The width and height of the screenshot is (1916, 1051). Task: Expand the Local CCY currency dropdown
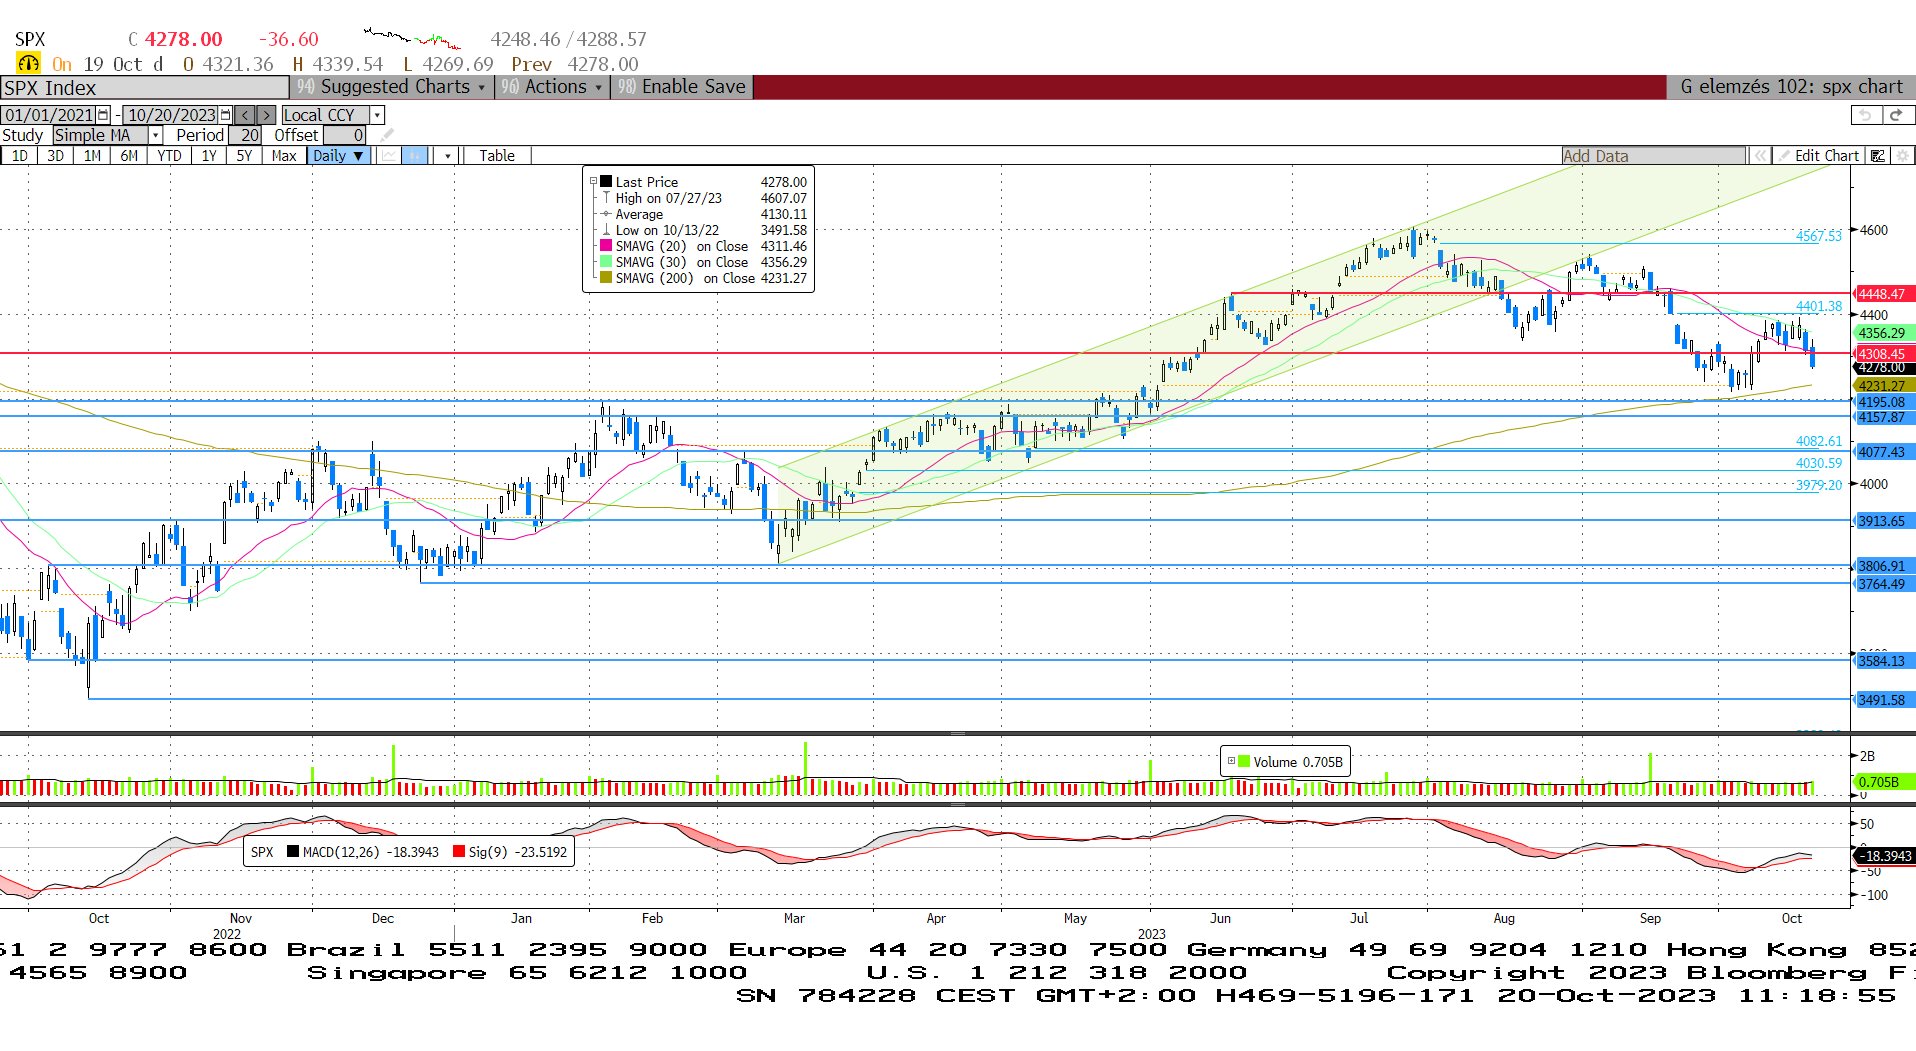point(377,115)
